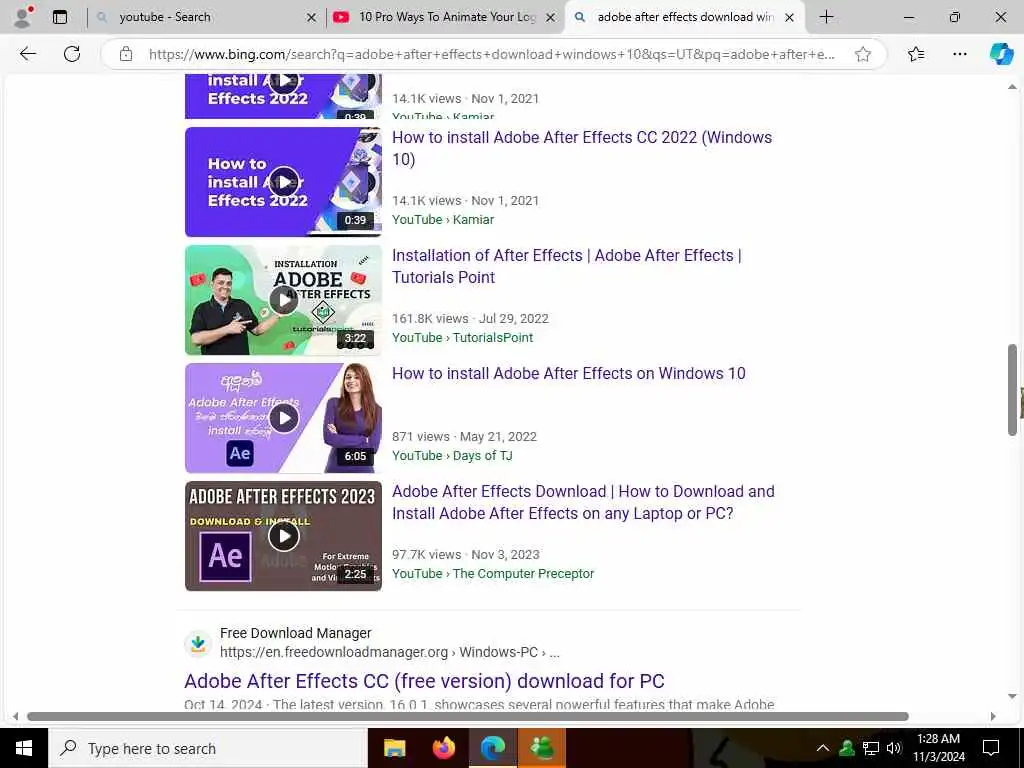Screen dimensions: 1024x768
Task: Click the address bar URL field
Action: (492, 54)
